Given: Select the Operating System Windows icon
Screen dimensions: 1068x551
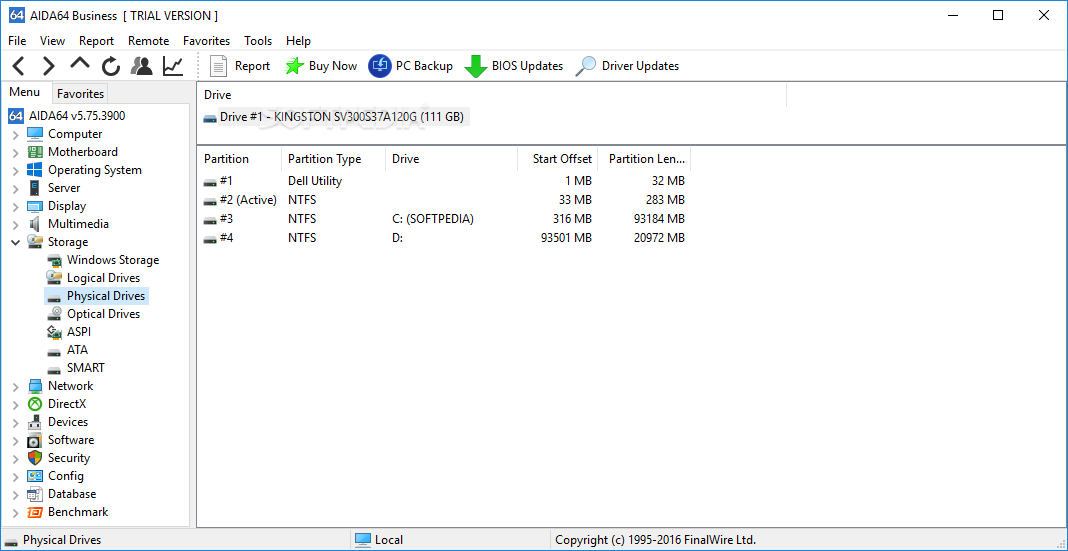Looking at the screenshot, I should 35,170.
